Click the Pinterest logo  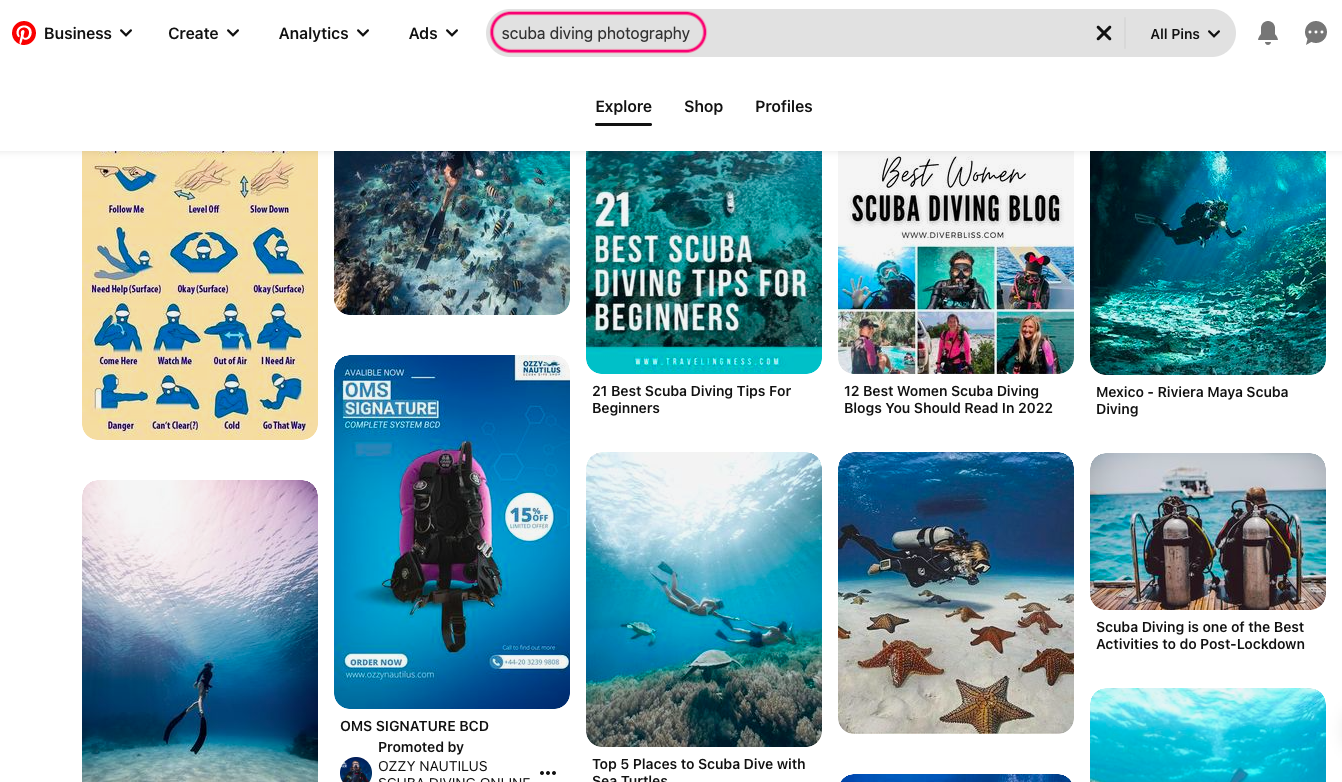(25, 32)
